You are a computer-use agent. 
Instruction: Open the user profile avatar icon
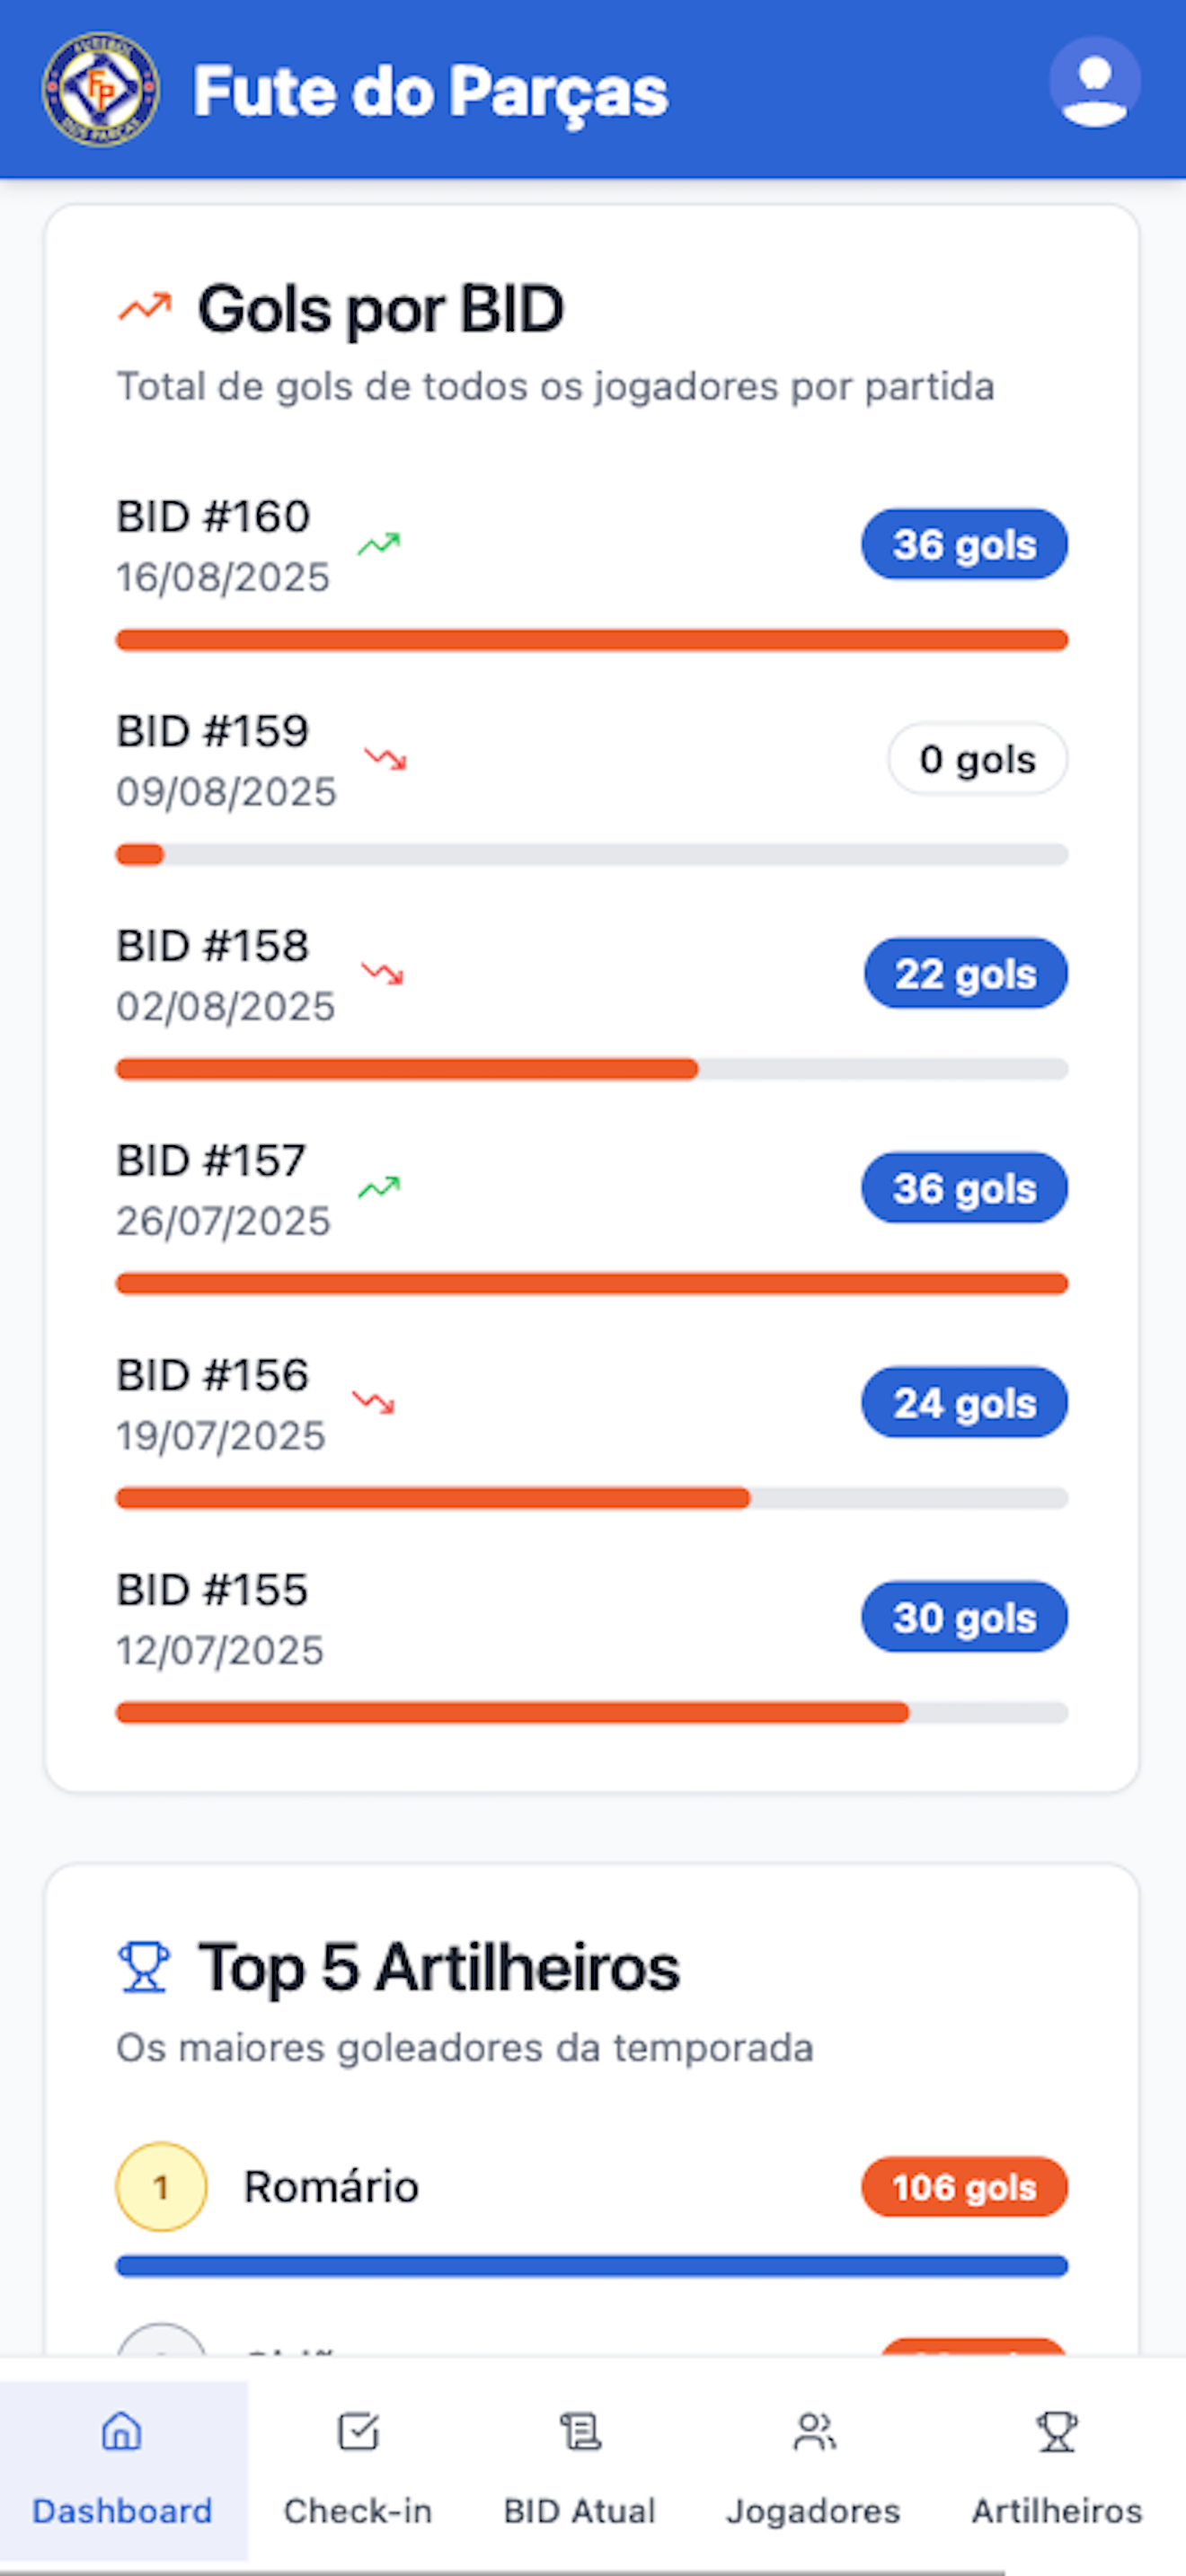(x=1094, y=82)
